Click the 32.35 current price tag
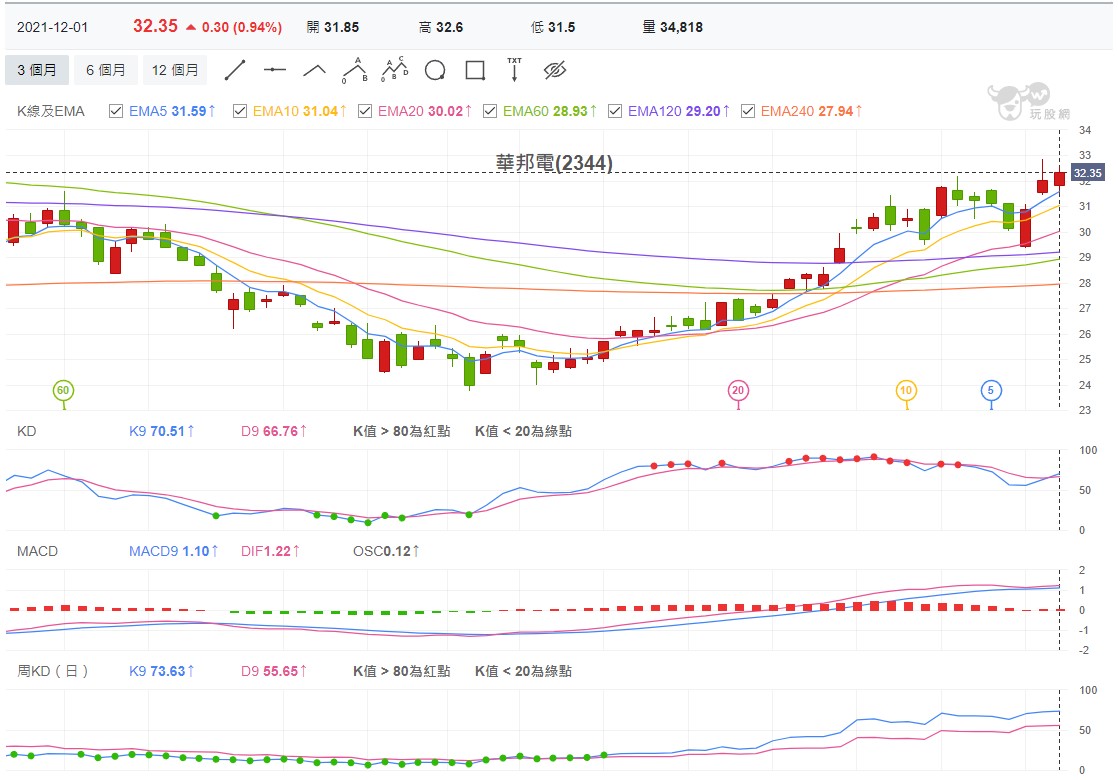 [1087, 173]
